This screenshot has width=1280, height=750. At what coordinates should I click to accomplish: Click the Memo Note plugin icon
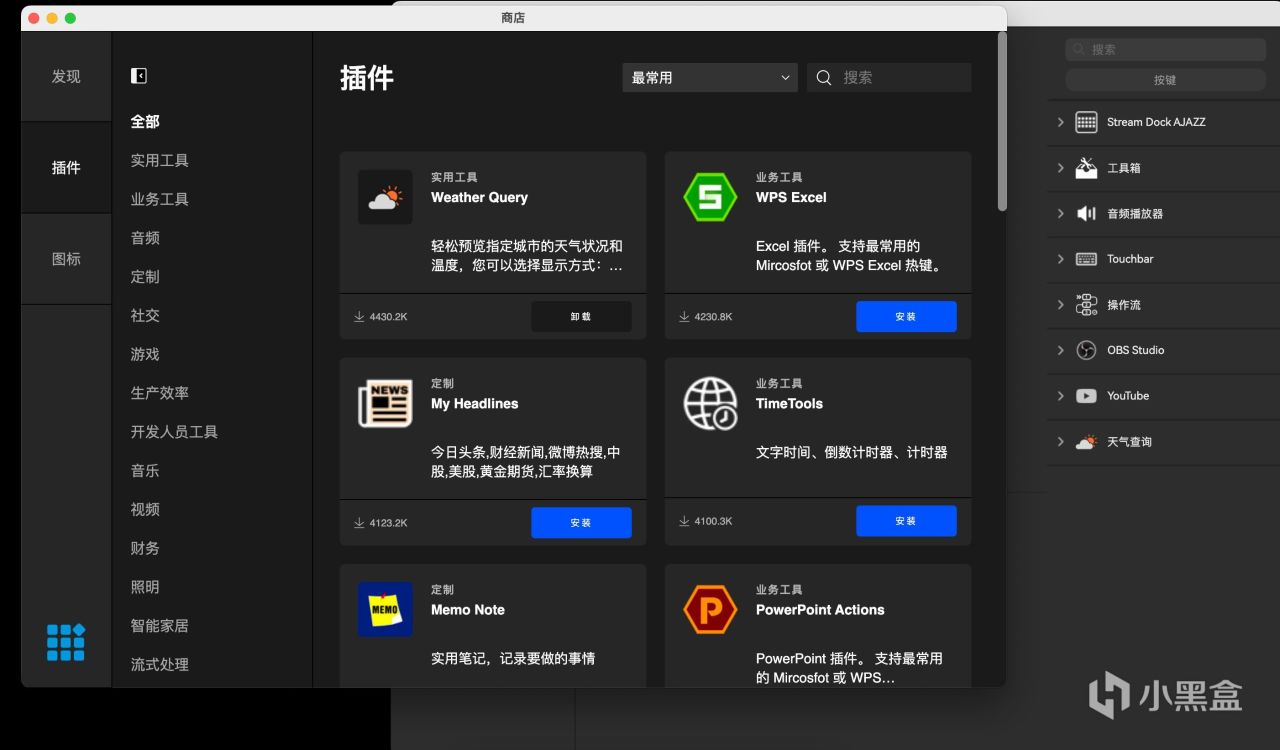pyautogui.click(x=385, y=609)
